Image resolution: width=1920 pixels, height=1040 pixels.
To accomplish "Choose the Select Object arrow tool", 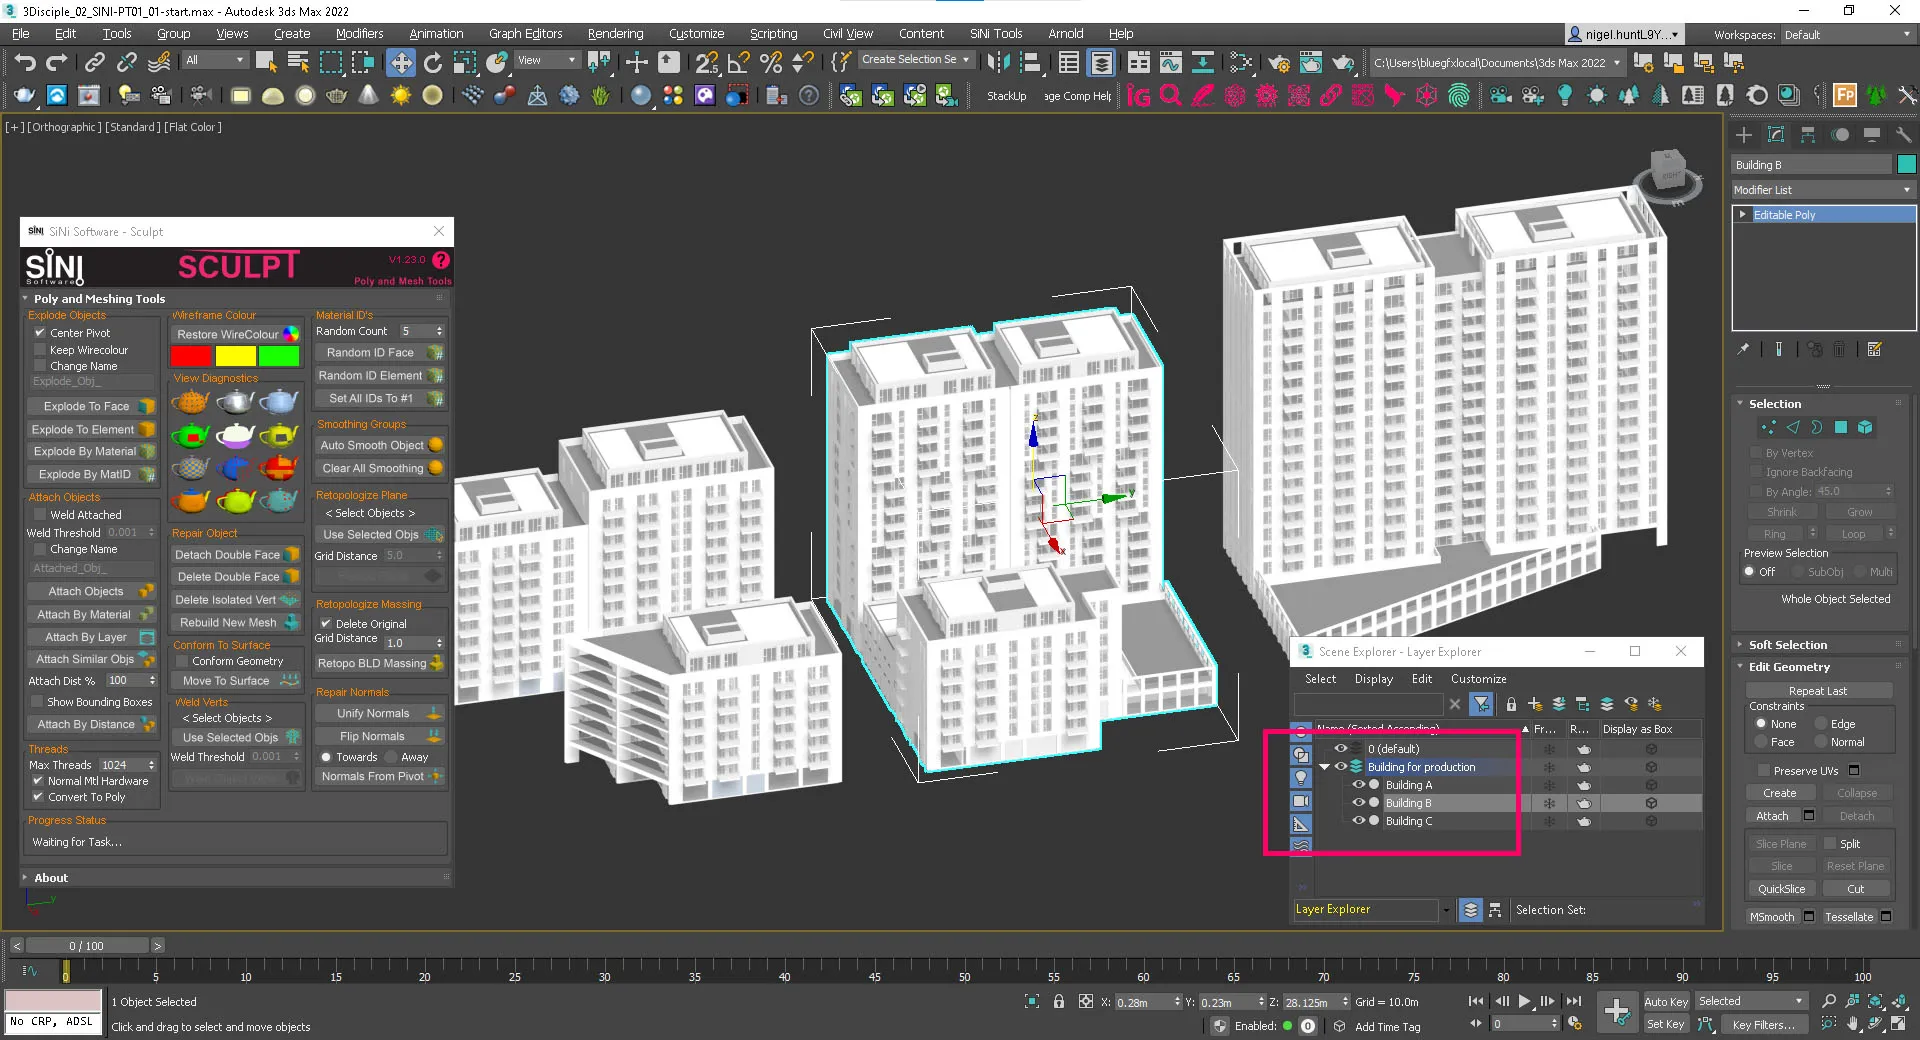I will [265, 63].
